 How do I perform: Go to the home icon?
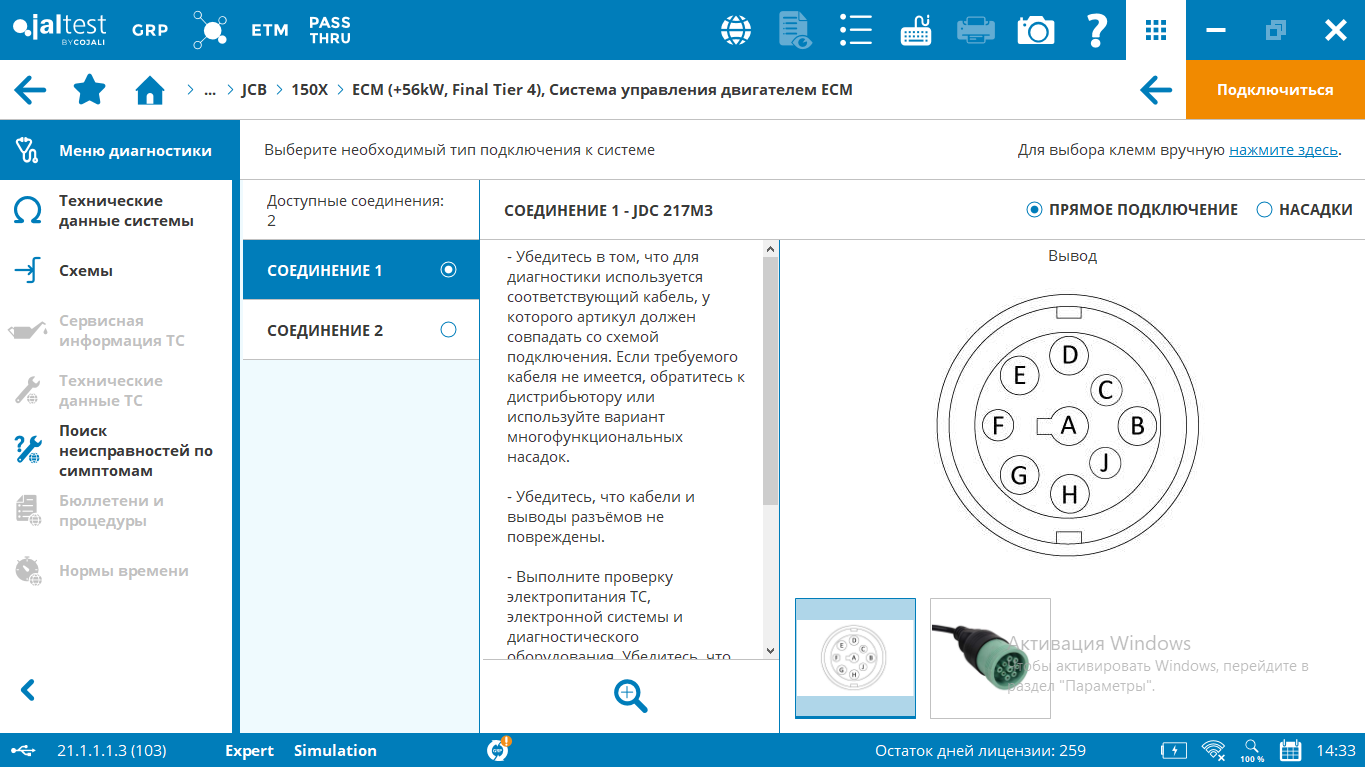click(150, 90)
